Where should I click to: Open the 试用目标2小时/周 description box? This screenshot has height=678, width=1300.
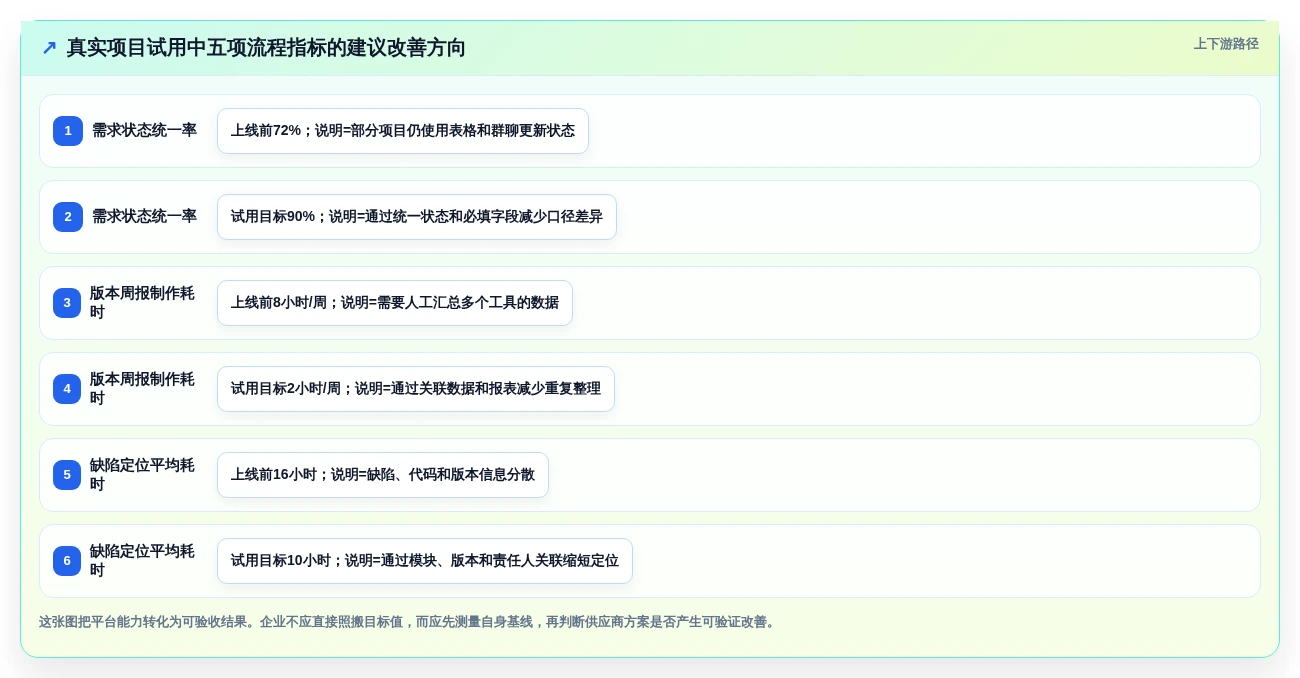[416, 389]
